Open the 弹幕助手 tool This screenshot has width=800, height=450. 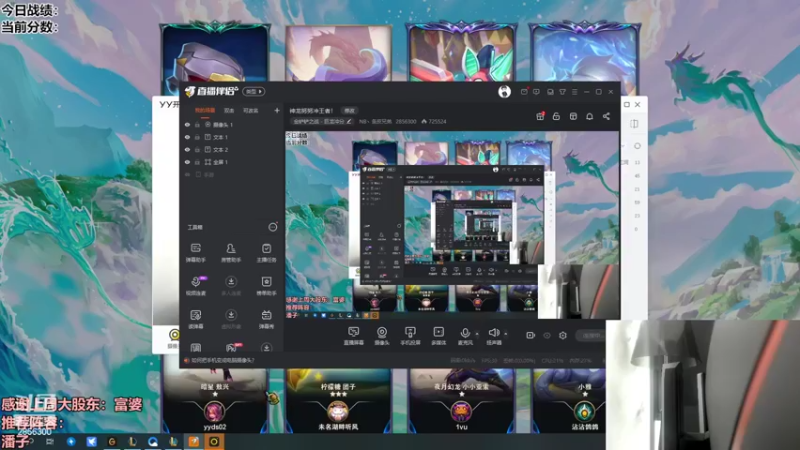tap(195, 253)
